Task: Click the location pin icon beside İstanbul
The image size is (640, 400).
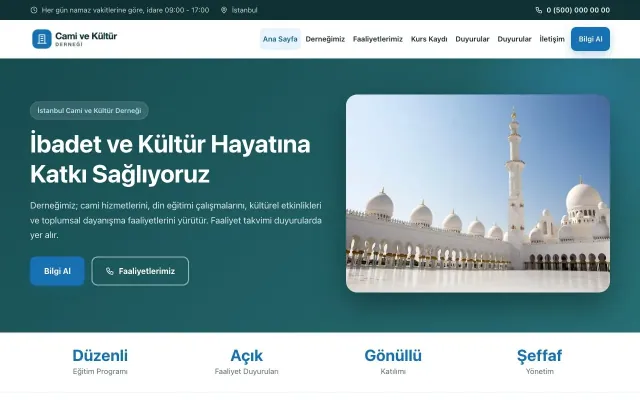Action: tap(224, 10)
